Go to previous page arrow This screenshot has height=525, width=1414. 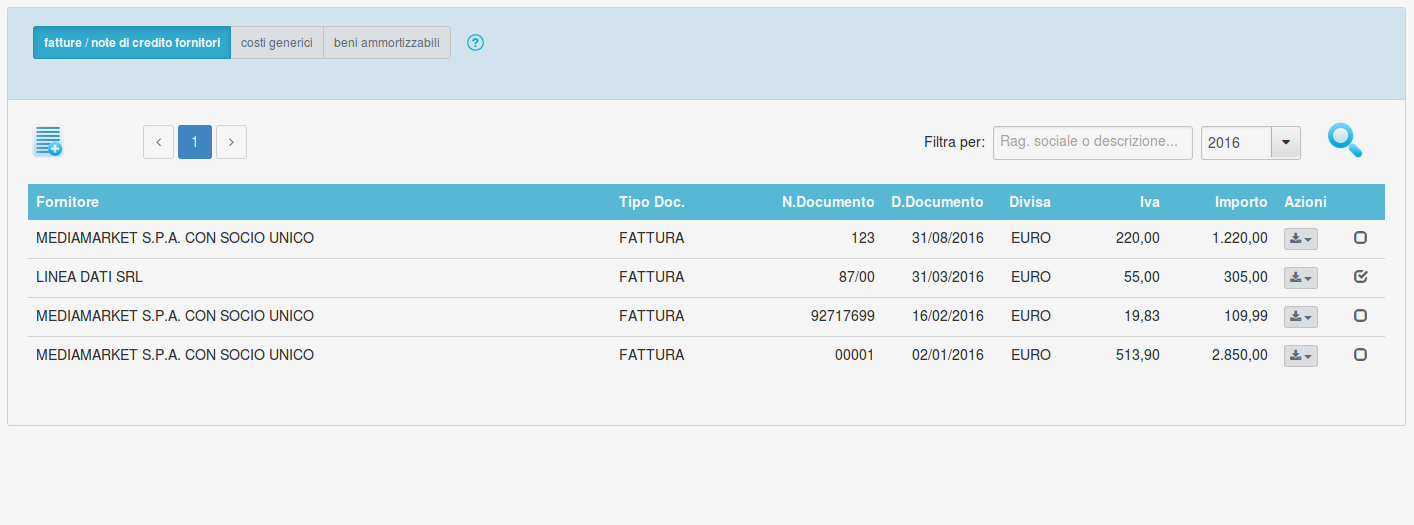[x=158, y=142]
